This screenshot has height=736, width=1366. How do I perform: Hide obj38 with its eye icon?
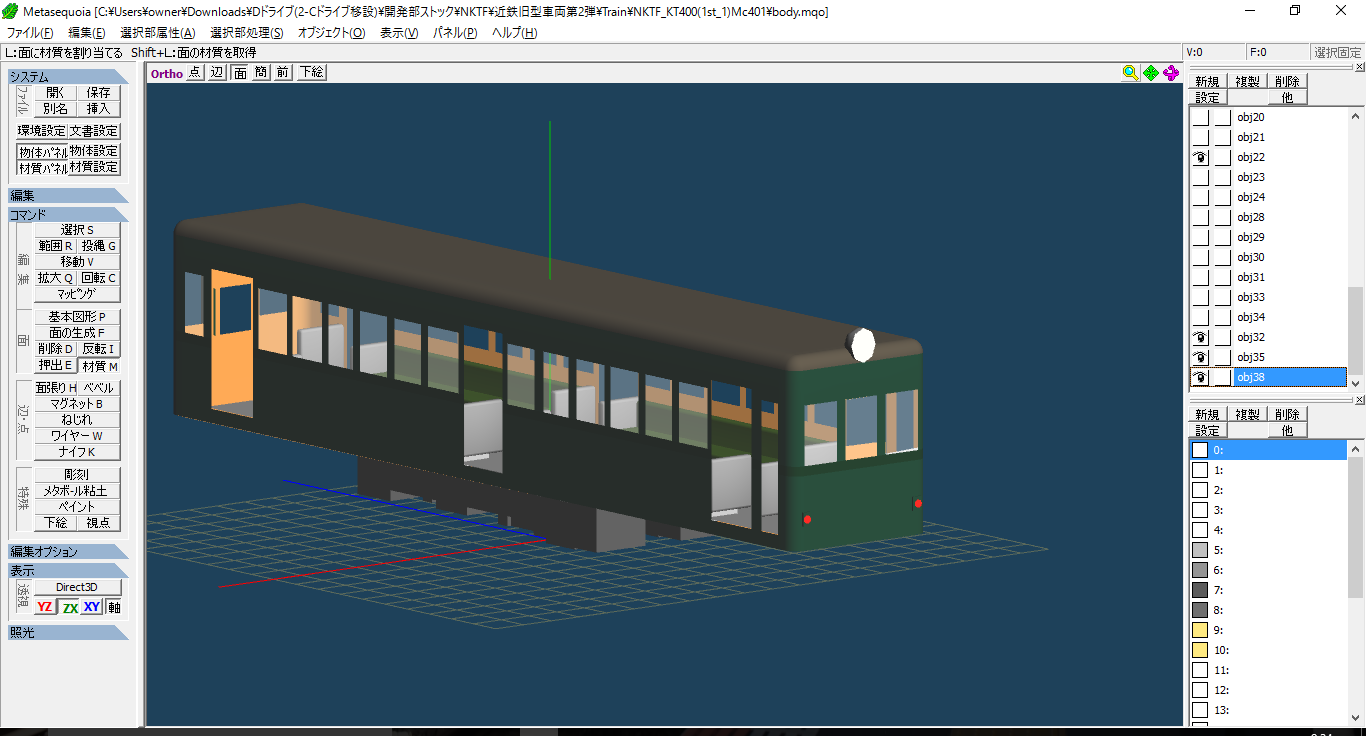1200,377
